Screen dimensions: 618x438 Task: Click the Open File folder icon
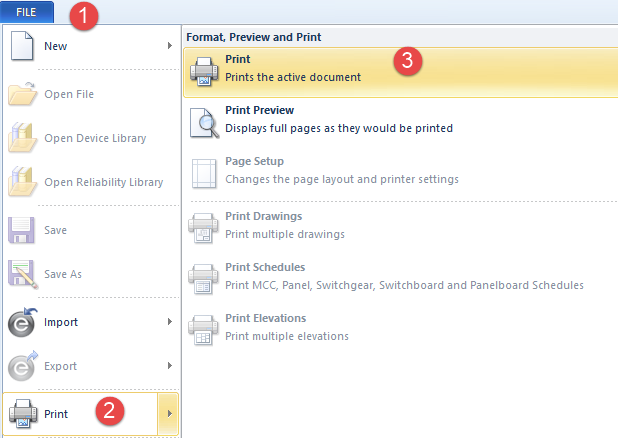click(x=22, y=94)
